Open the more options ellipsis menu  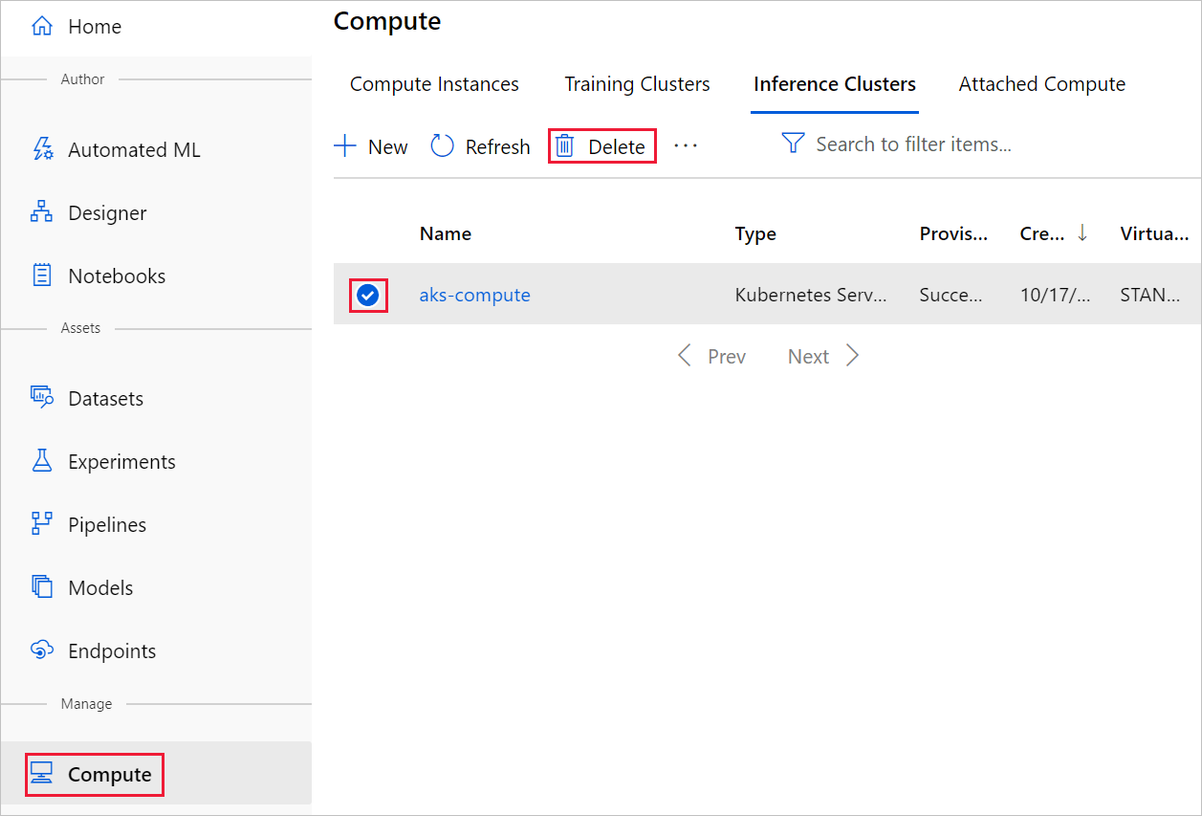pyautogui.click(x=686, y=146)
